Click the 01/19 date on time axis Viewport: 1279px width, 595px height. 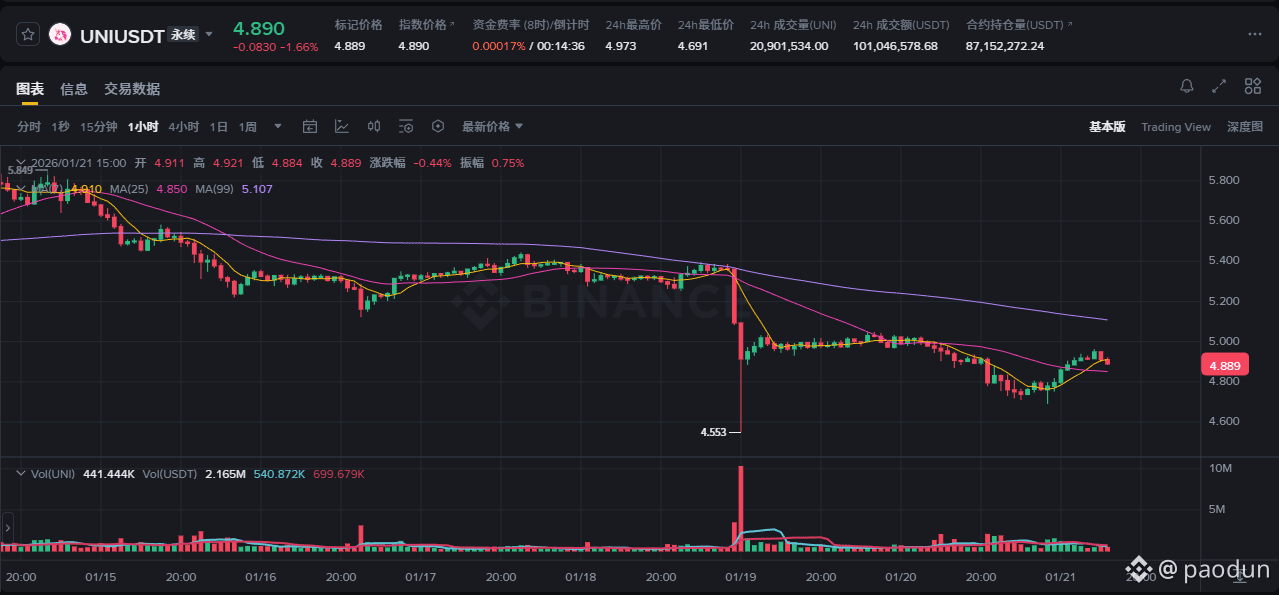click(x=740, y=577)
